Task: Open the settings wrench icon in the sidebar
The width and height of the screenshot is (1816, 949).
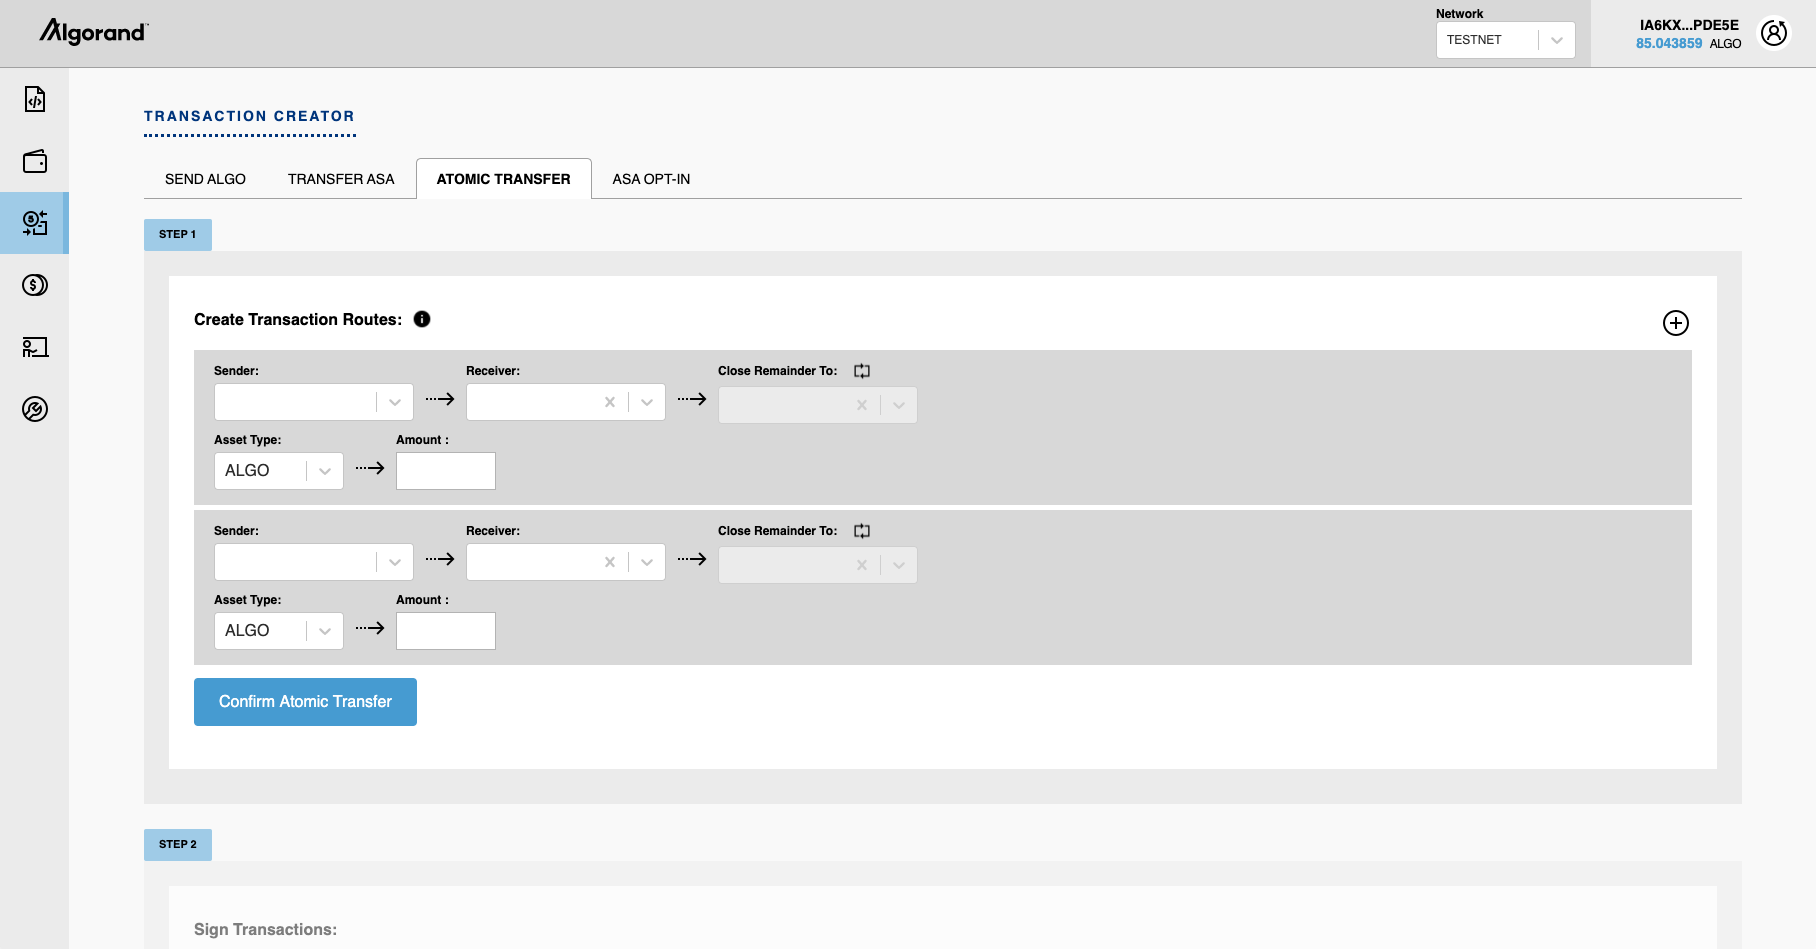Action: [35, 409]
